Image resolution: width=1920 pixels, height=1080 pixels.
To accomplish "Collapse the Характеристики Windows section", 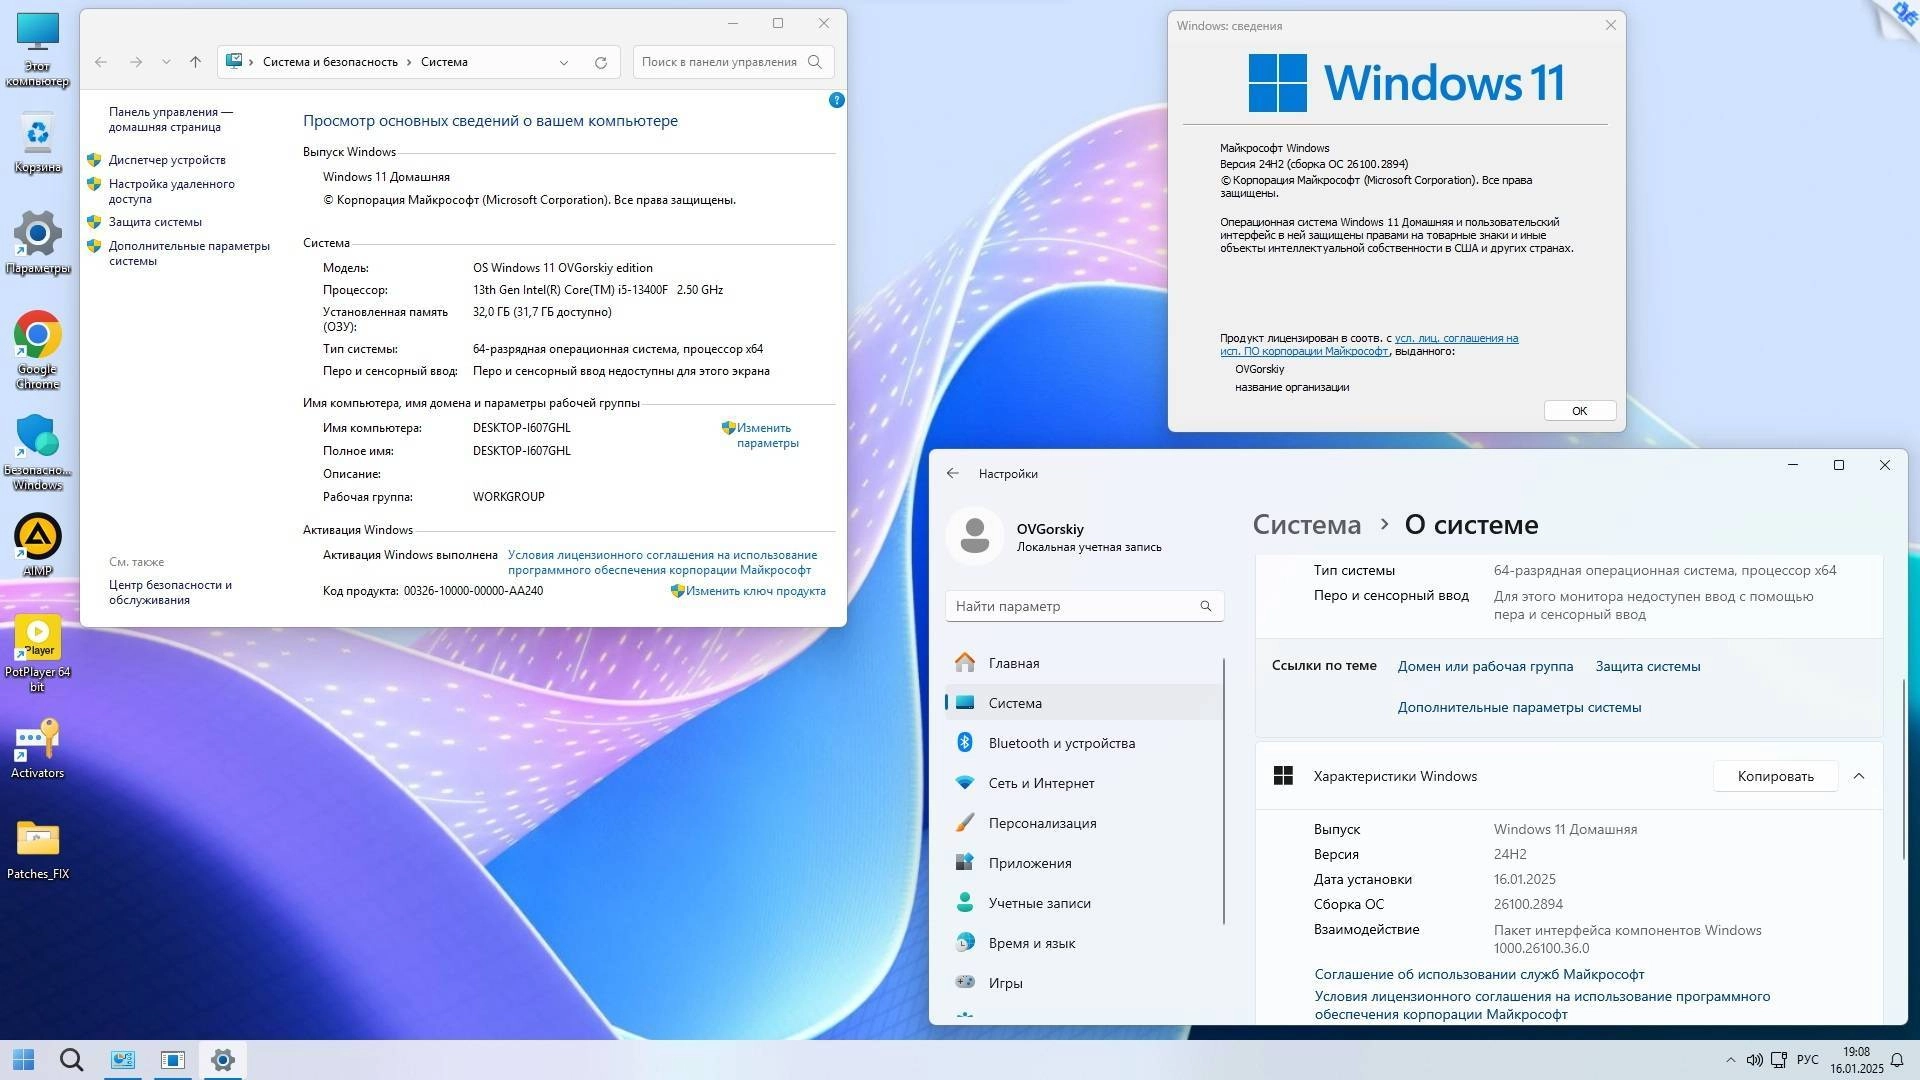I will tap(1859, 775).
